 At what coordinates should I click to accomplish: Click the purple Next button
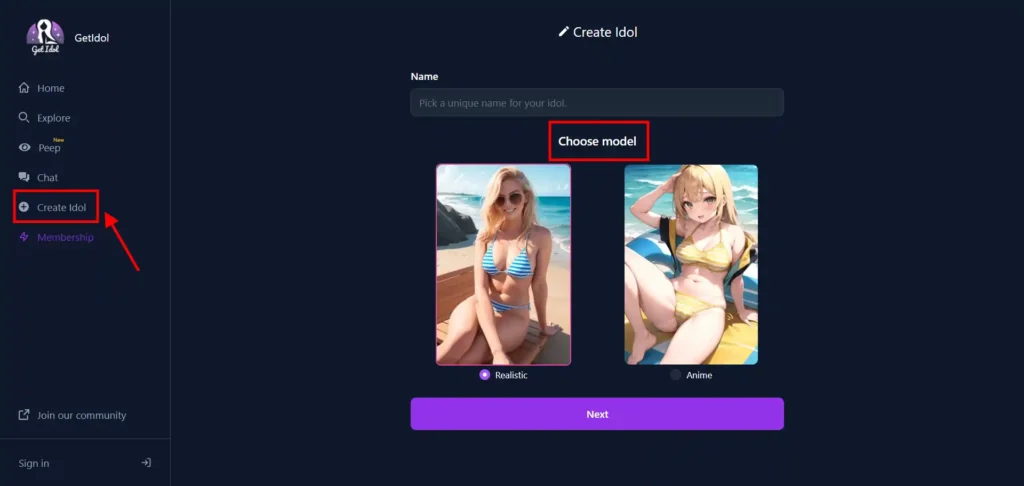(x=597, y=414)
